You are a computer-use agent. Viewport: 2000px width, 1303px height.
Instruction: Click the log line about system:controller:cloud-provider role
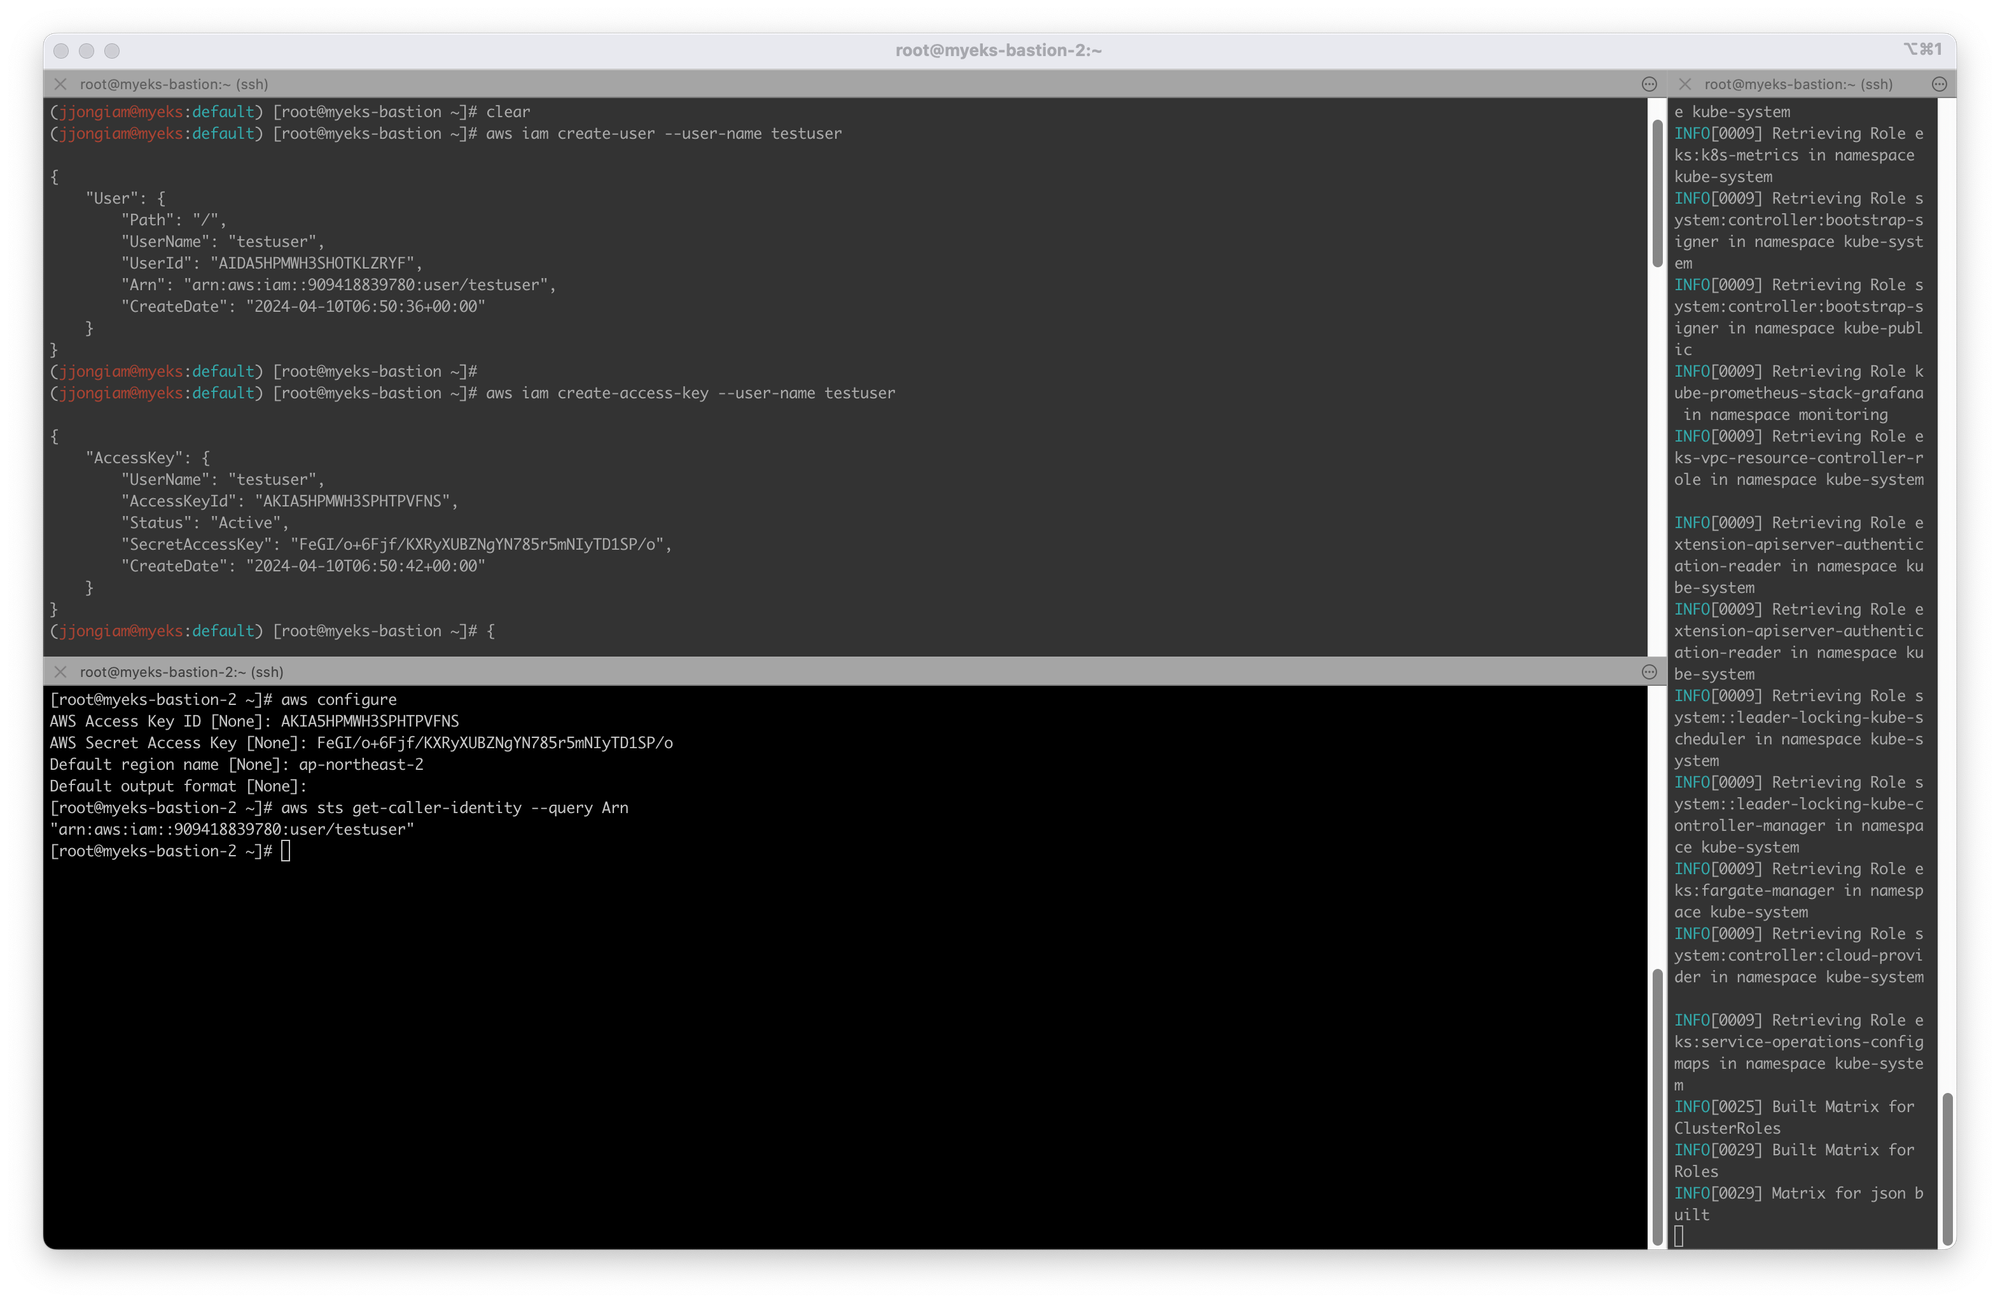click(1798, 955)
